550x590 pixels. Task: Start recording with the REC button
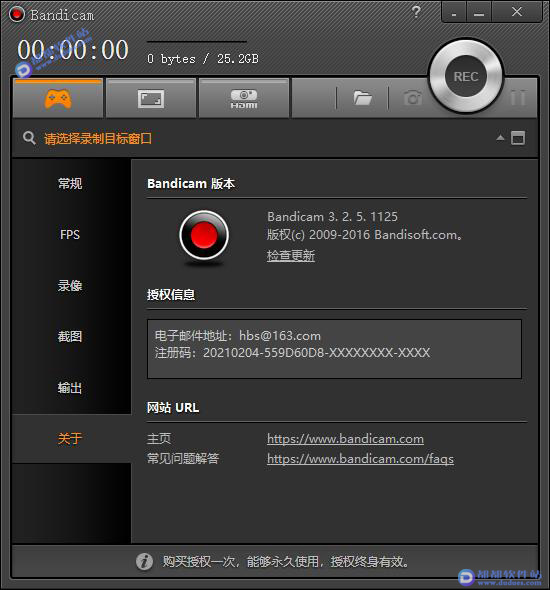point(466,76)
